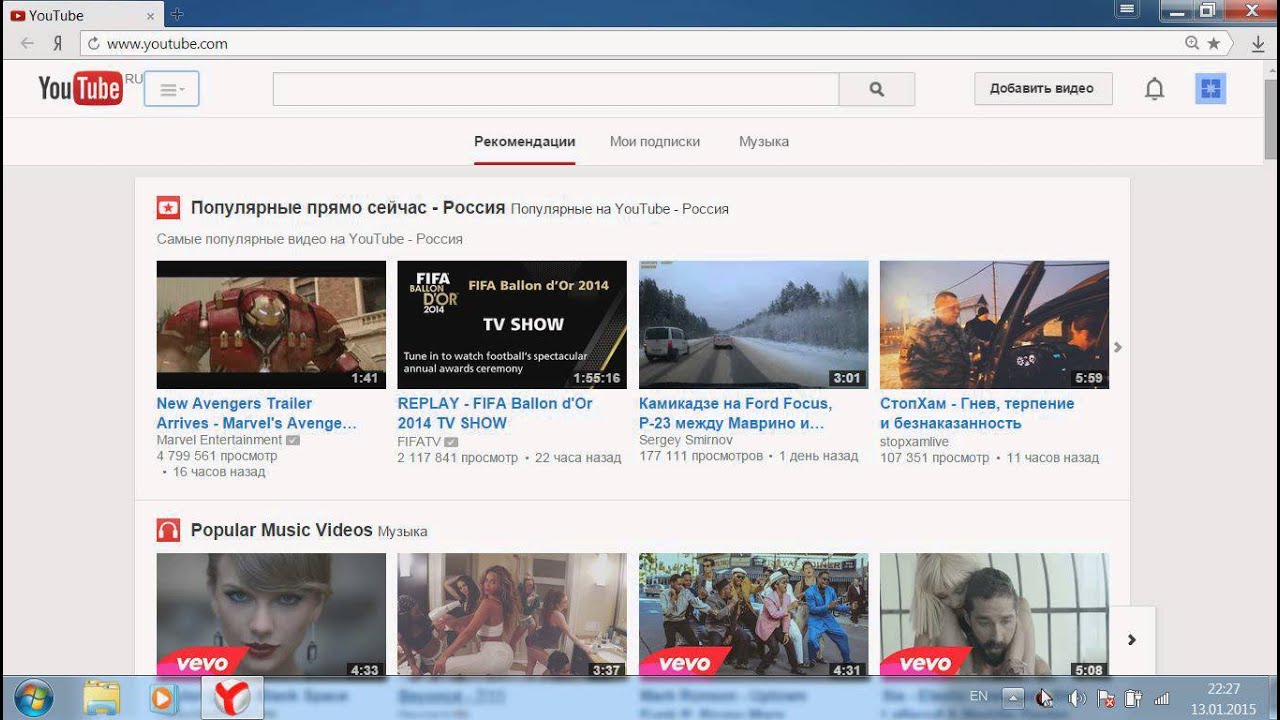
Task: Open New Avengers Trailer Arrives title link
Action: [257, 413]
